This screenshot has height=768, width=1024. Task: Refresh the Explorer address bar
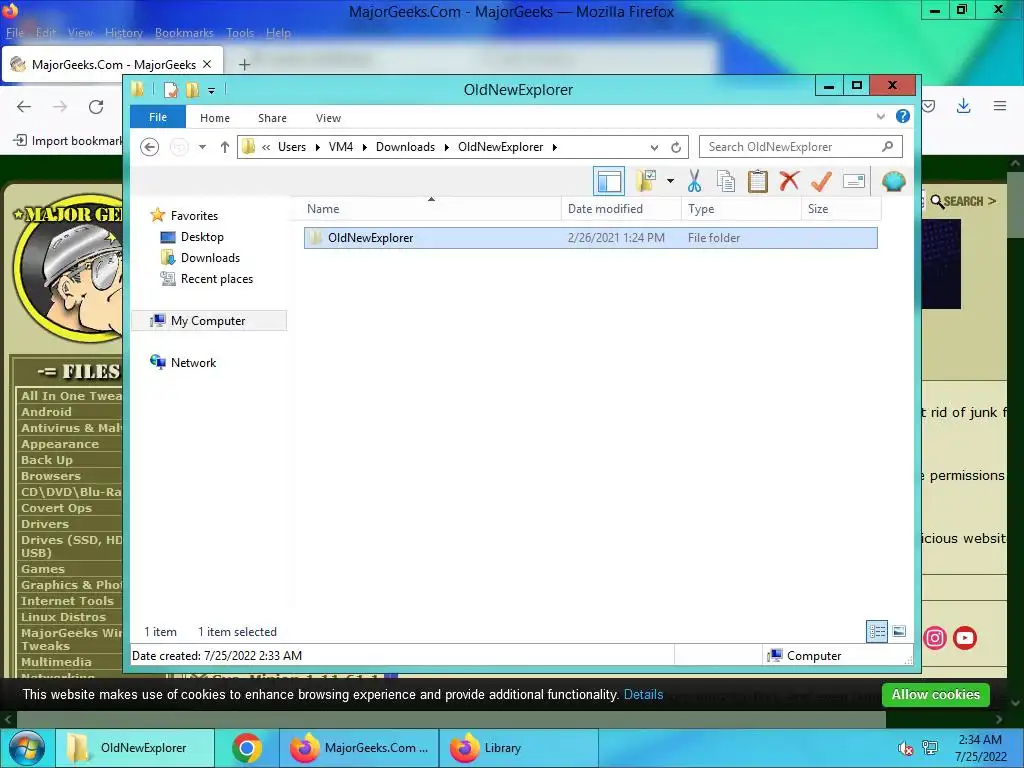[676, 148]
